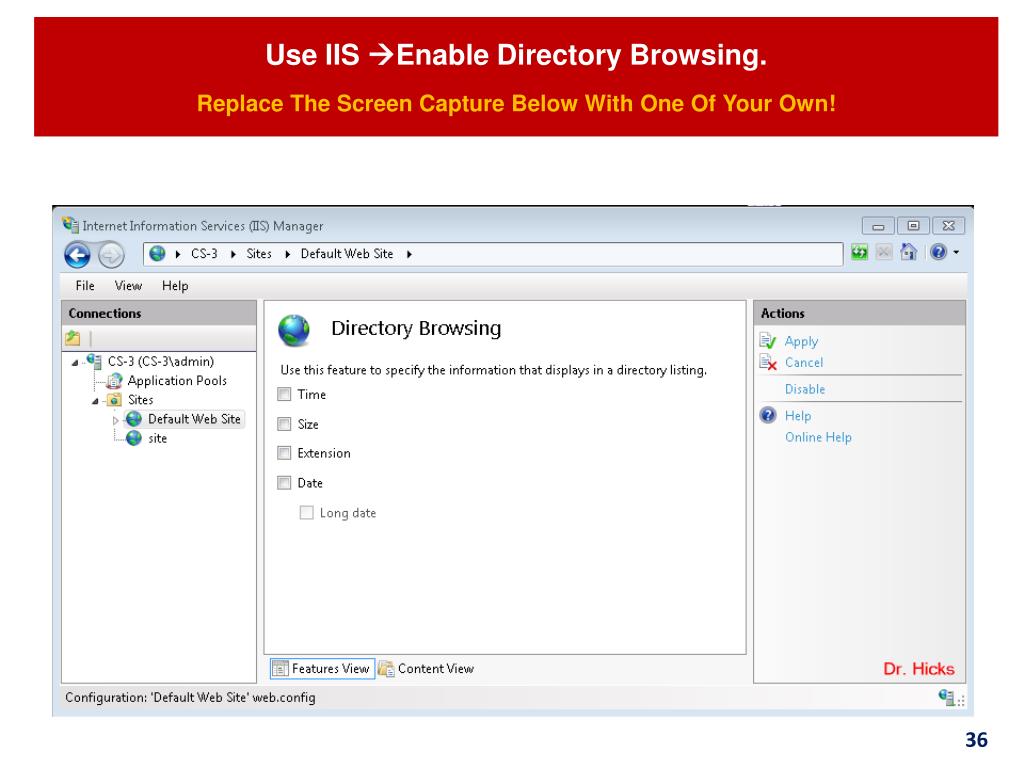Click the Default Web Site globe icon
The image size is (1024, 768).
[x=134, y=419]
